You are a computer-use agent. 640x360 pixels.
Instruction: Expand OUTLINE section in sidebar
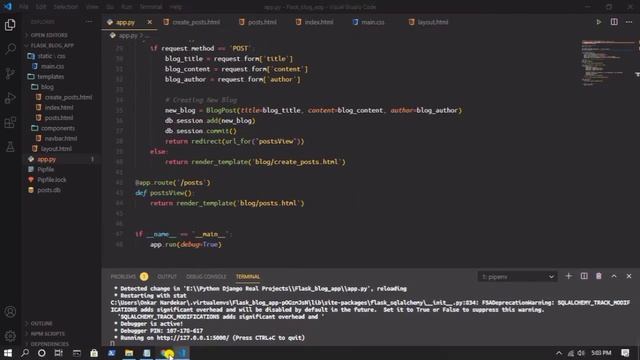coord(41,323)
